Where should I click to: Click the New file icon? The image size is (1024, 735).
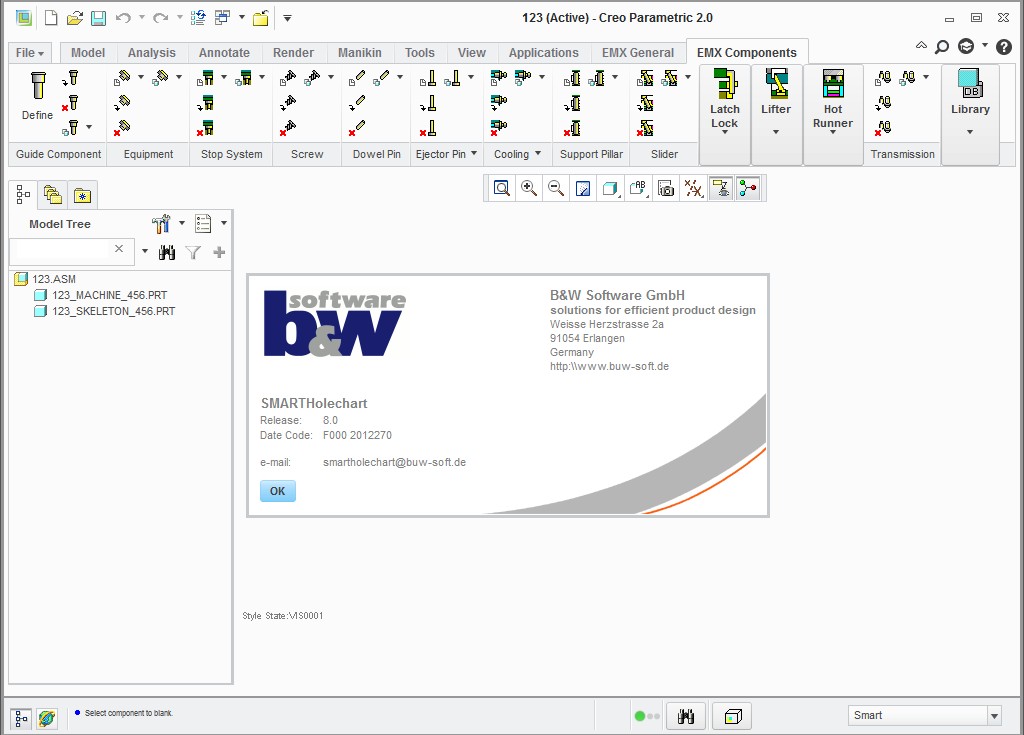tap(51, 18)
